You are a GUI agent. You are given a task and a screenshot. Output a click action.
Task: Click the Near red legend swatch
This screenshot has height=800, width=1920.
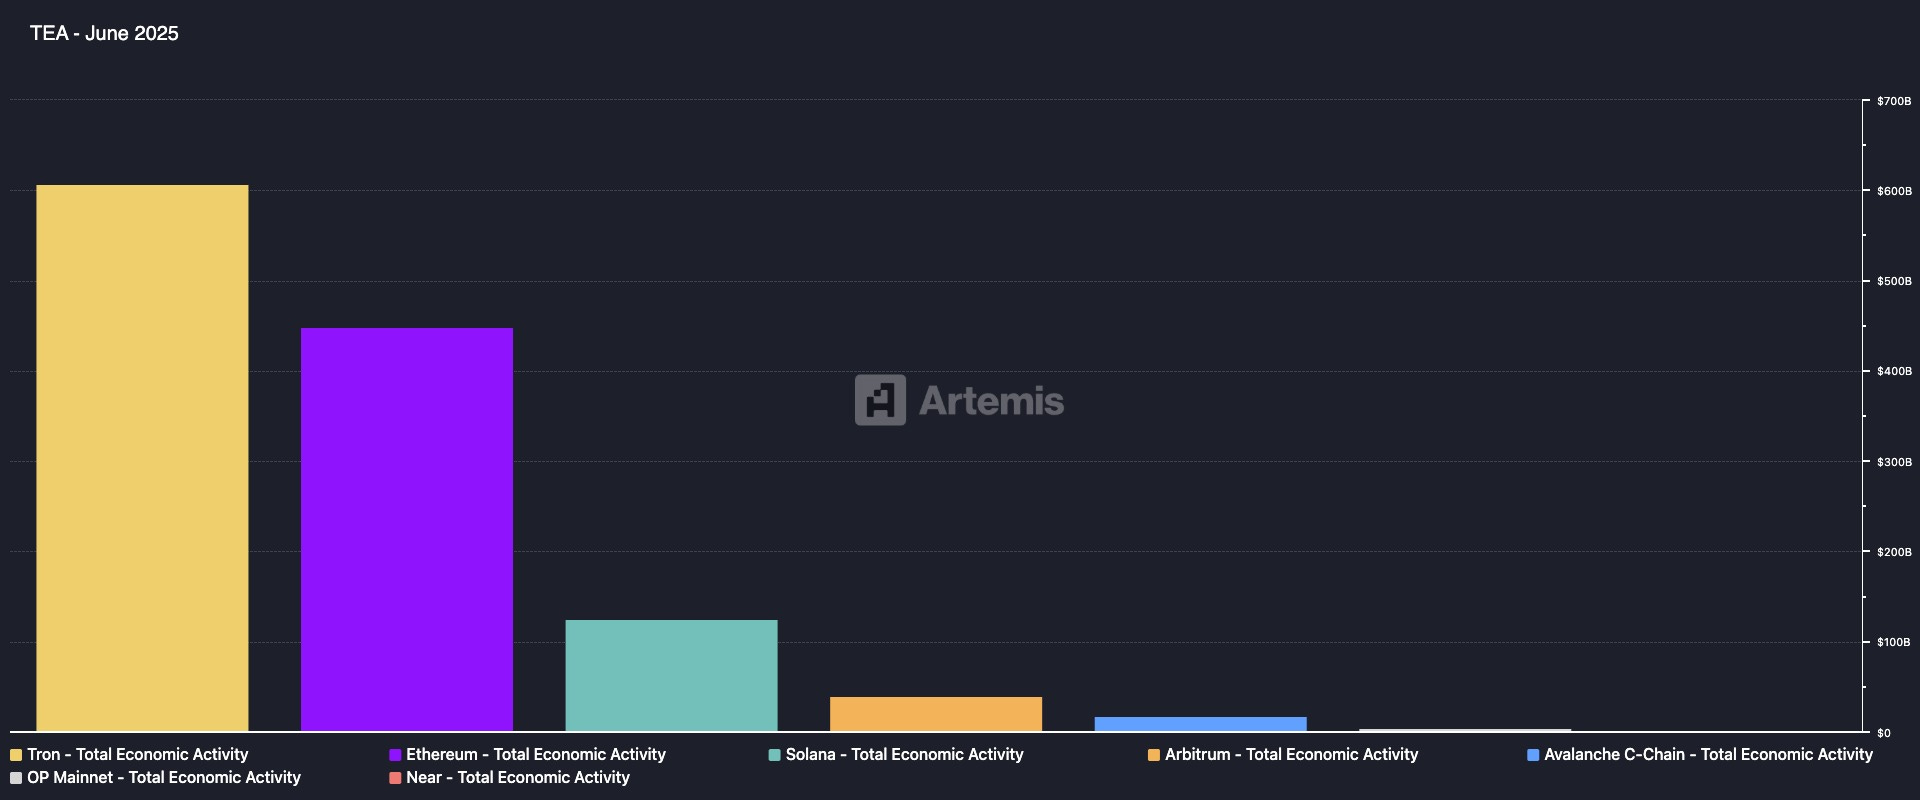(395, 778)
